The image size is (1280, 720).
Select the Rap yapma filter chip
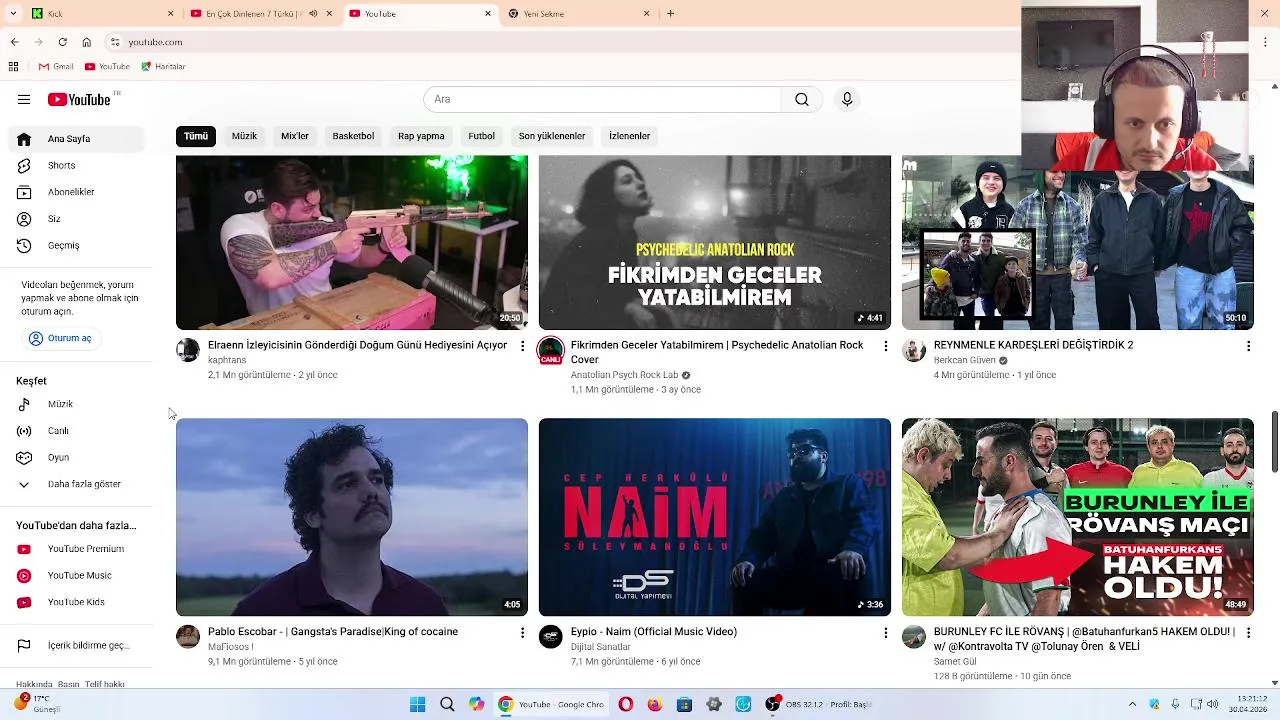(x=421, y=136)
